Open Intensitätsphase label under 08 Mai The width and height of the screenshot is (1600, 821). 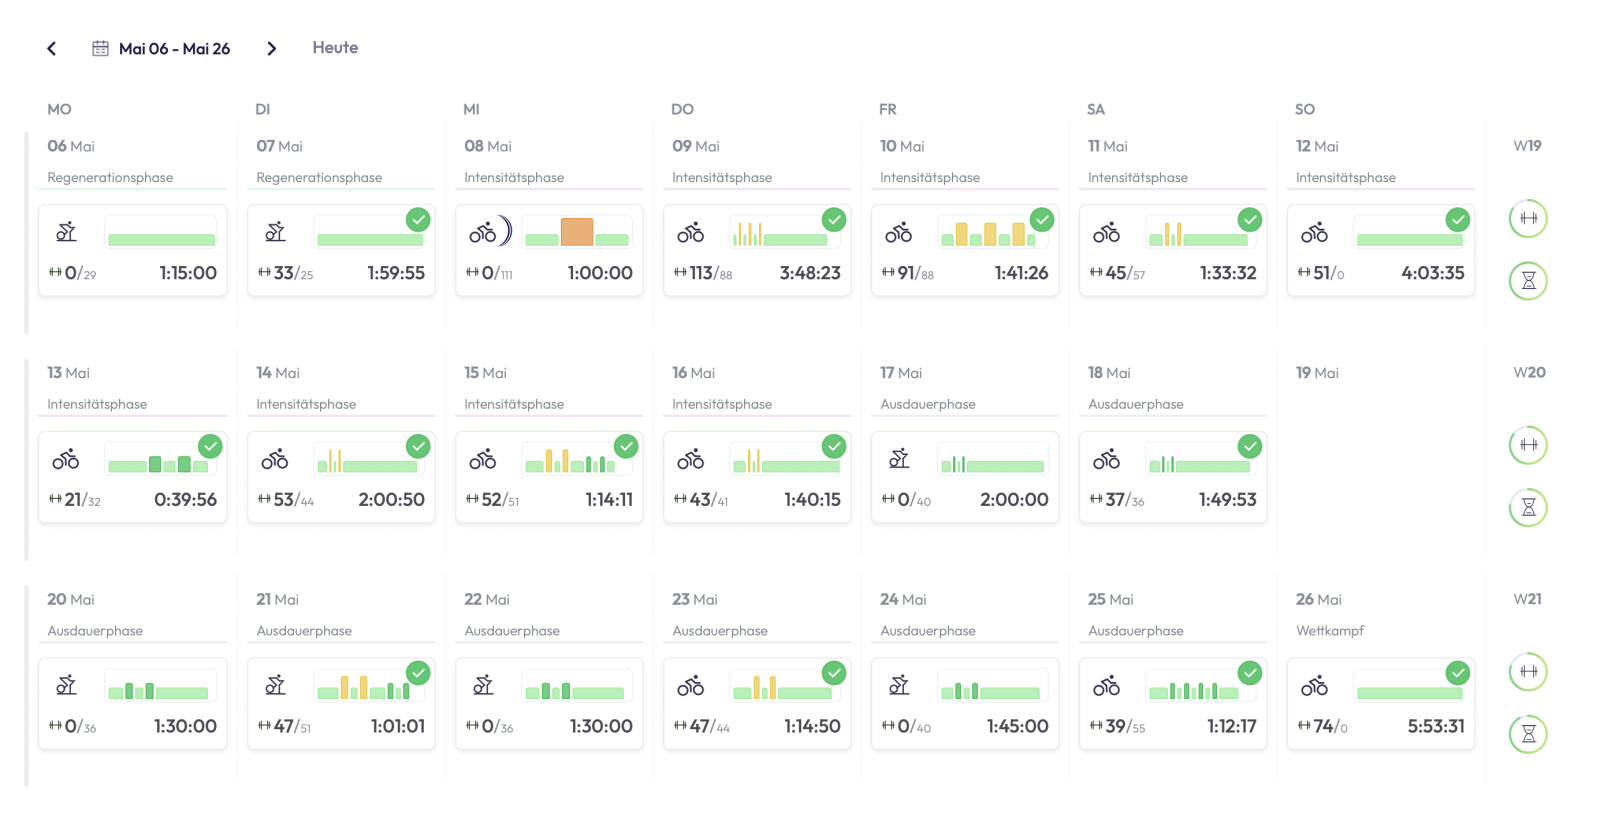tap(514, 177)
